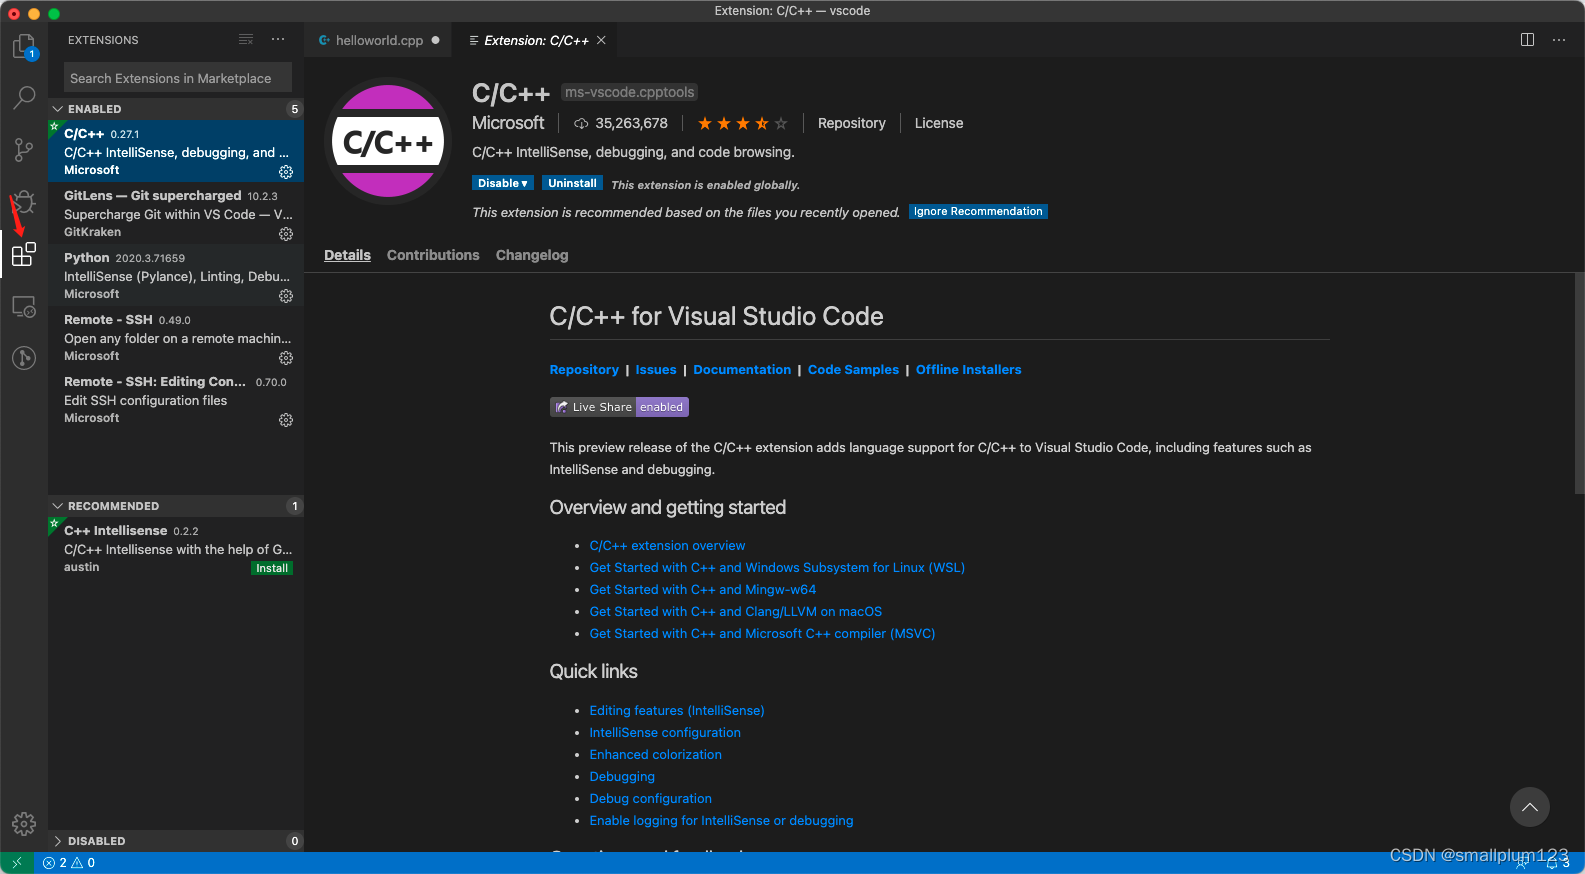Open the Details tab

click(347, 255)
